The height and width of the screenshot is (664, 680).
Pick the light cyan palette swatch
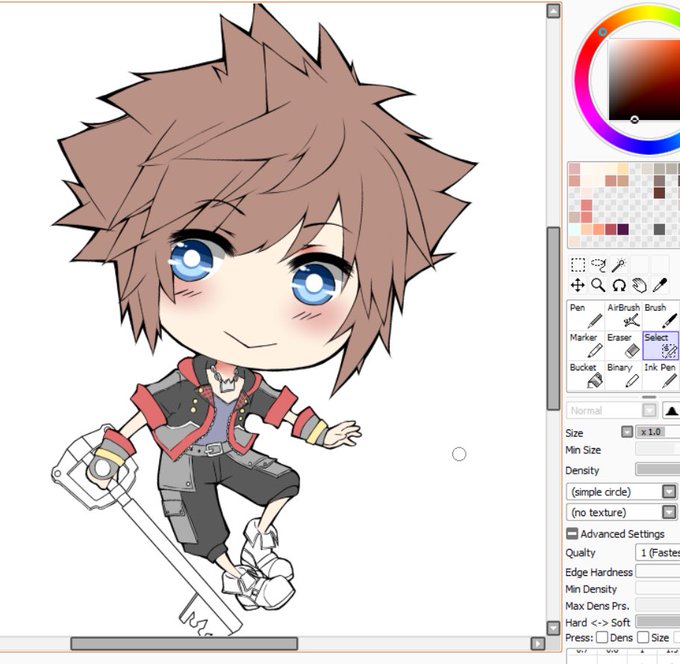click(575, 229)
